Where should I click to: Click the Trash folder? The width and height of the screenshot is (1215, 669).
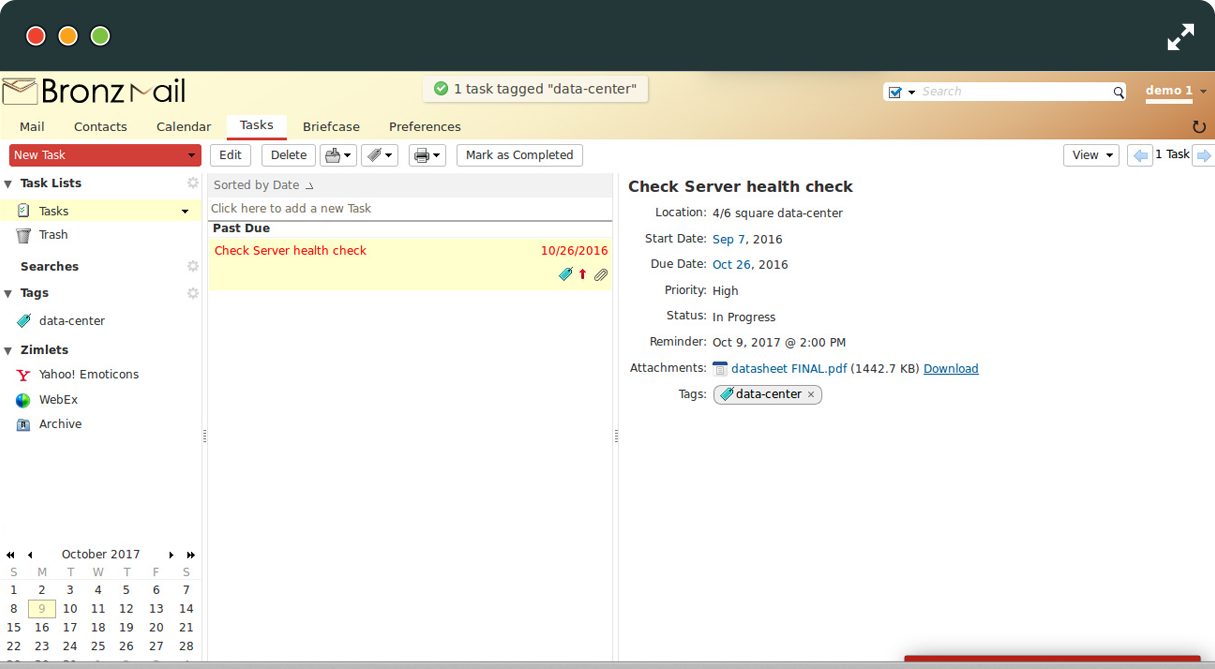pos(53,235)
